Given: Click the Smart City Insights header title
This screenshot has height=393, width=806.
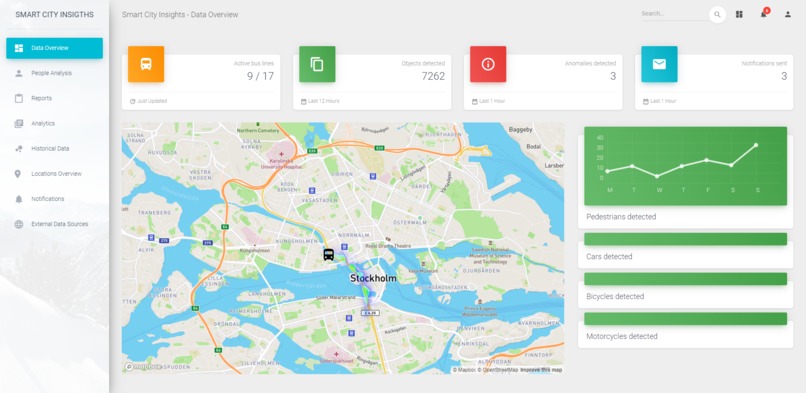Looking at the screenshot, I should [180, 15].
